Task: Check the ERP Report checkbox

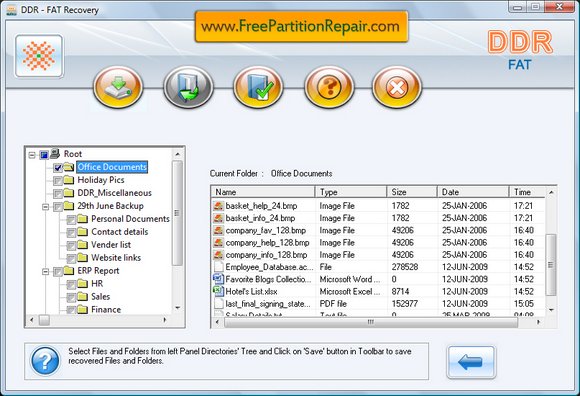Action: 58,272
